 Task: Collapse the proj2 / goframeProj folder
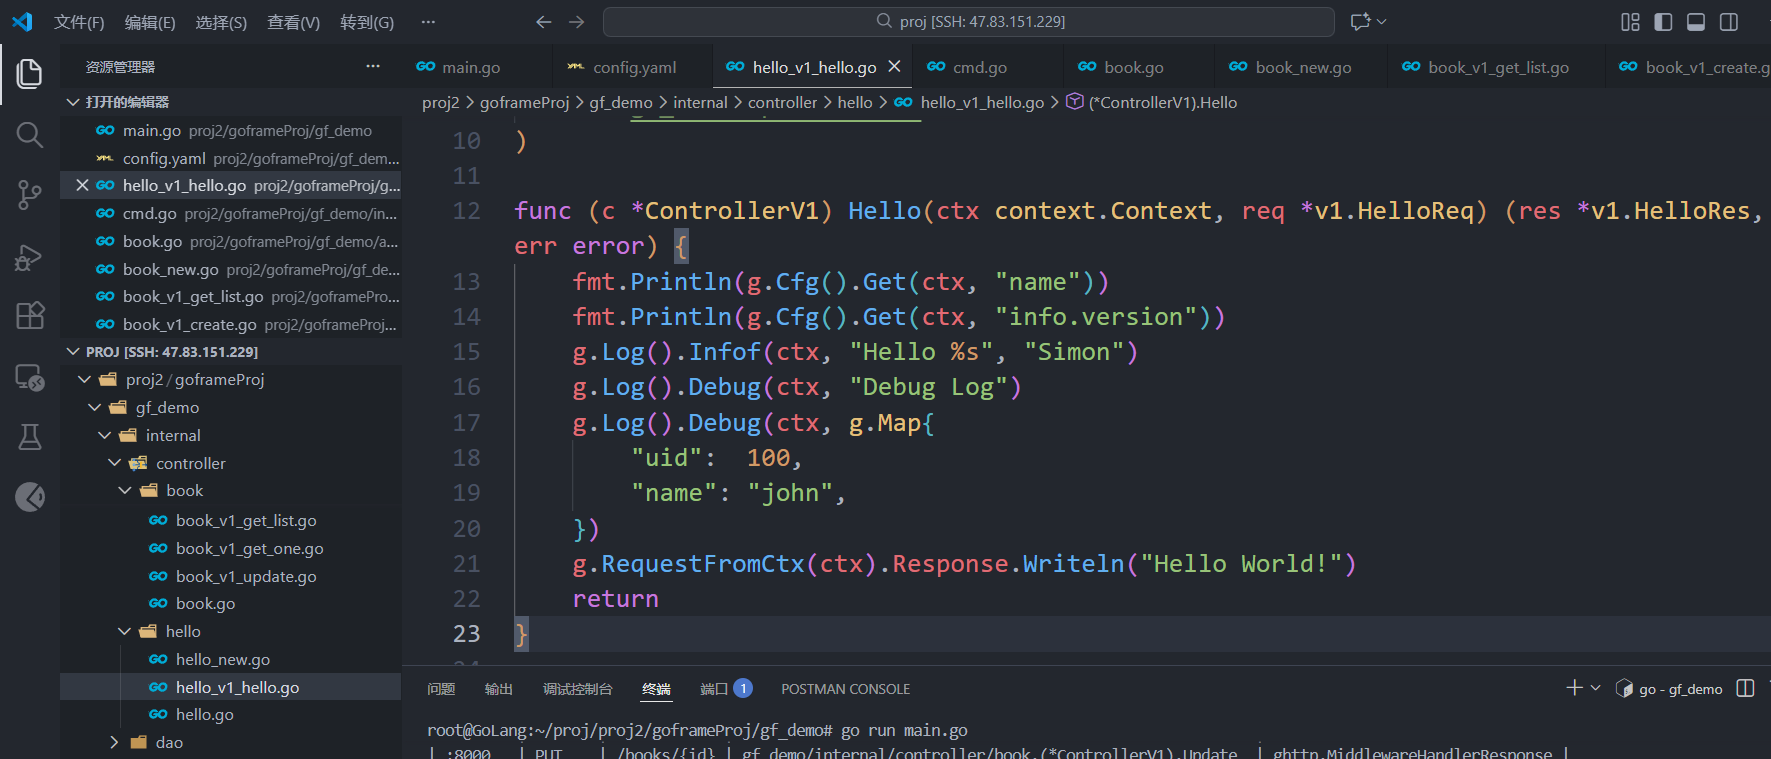click(x=84, y=380)
